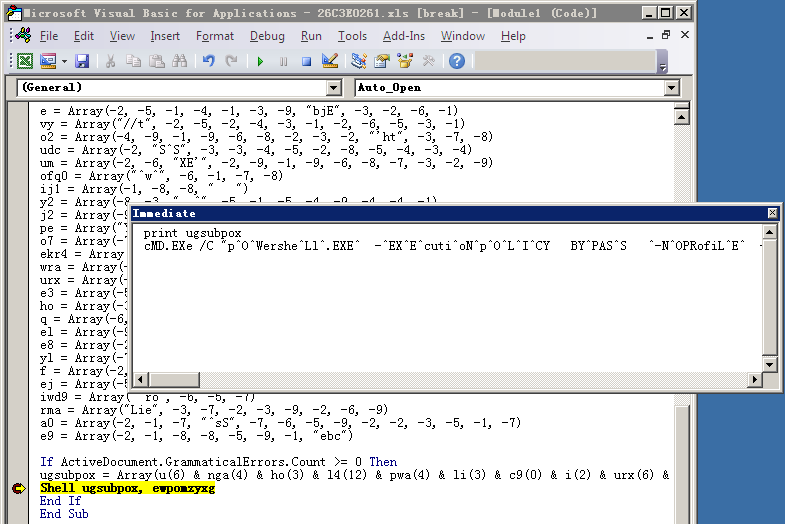Click the 'vy = Array("//t"' line
The image size is (786, 524).
(x=252, y=123)
